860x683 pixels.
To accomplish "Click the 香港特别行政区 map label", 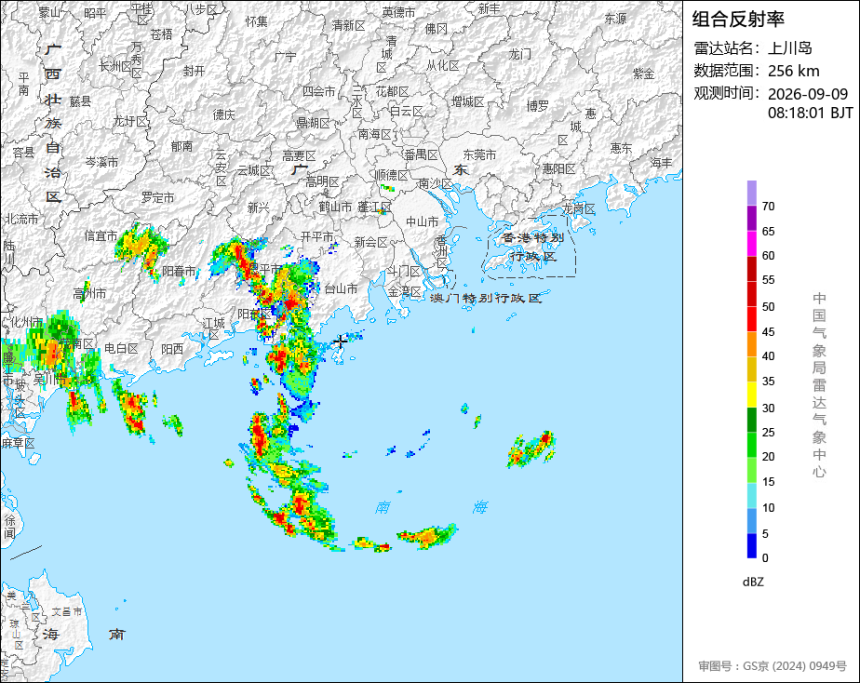I will click(x=533, y=247).
